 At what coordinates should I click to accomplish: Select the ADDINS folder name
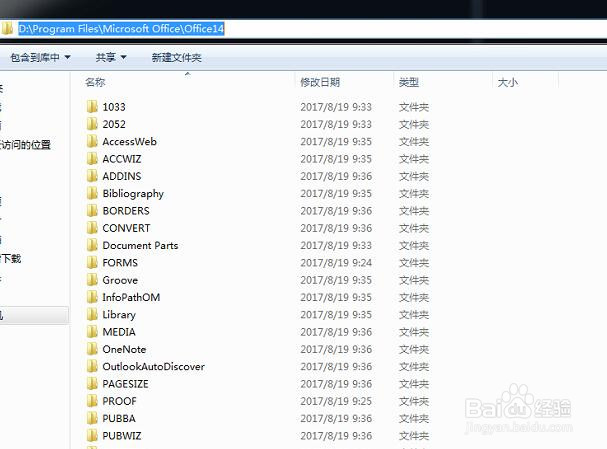tap(122, 176)
